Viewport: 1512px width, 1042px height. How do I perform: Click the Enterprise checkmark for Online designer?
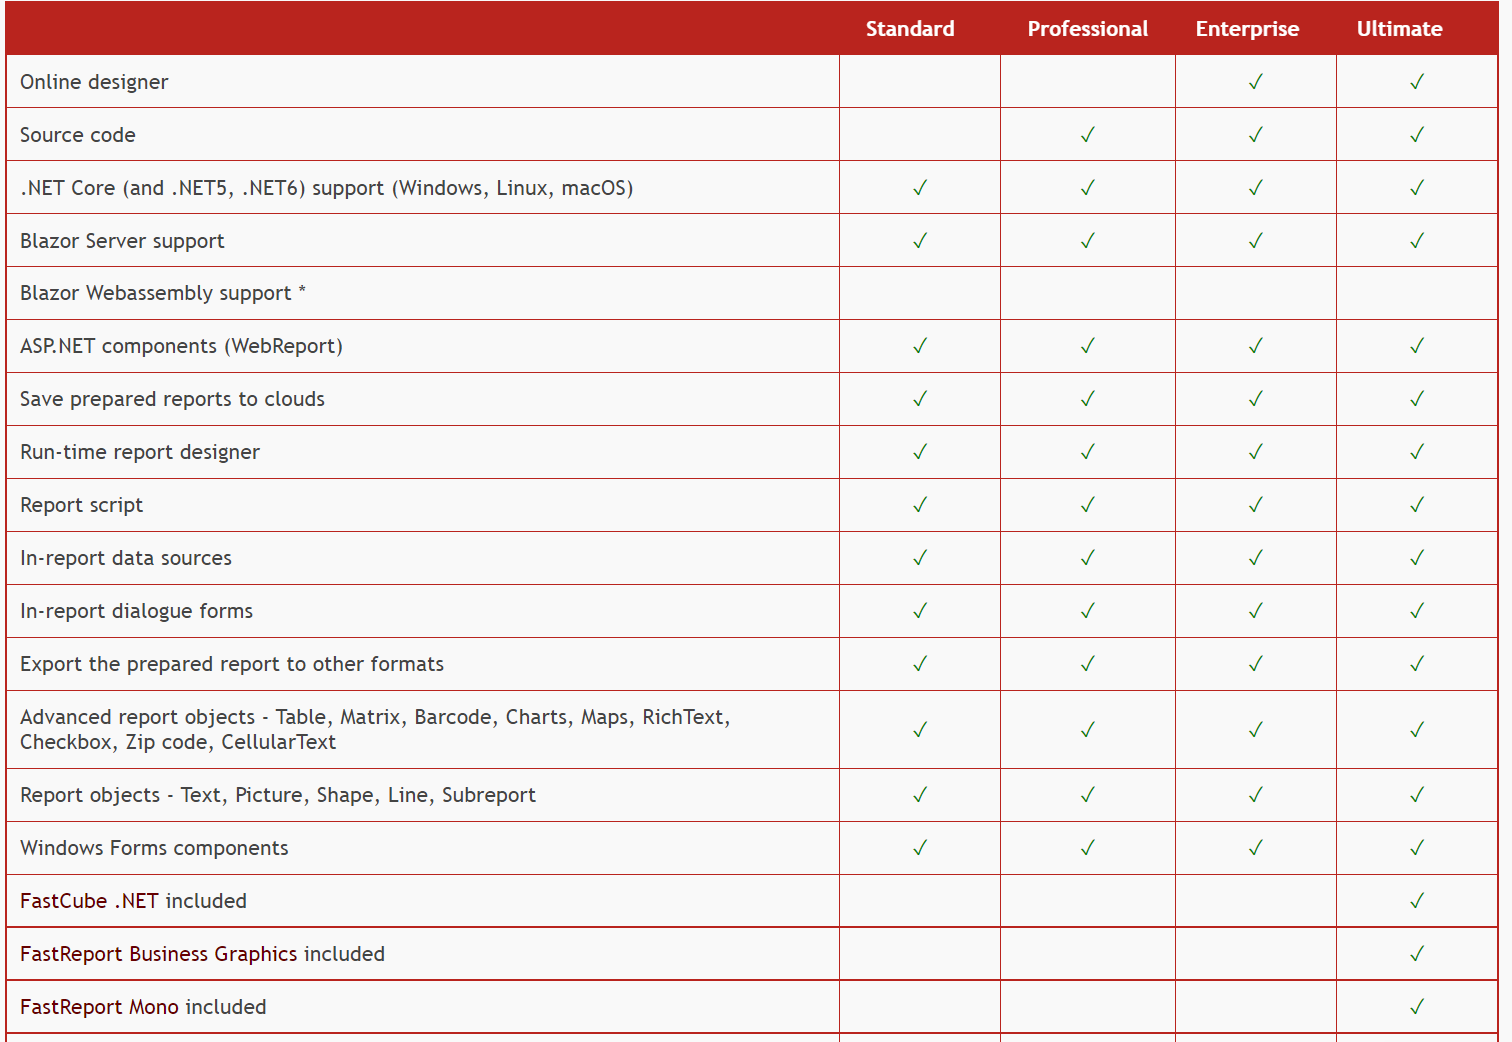click(x=1255, y=82)
